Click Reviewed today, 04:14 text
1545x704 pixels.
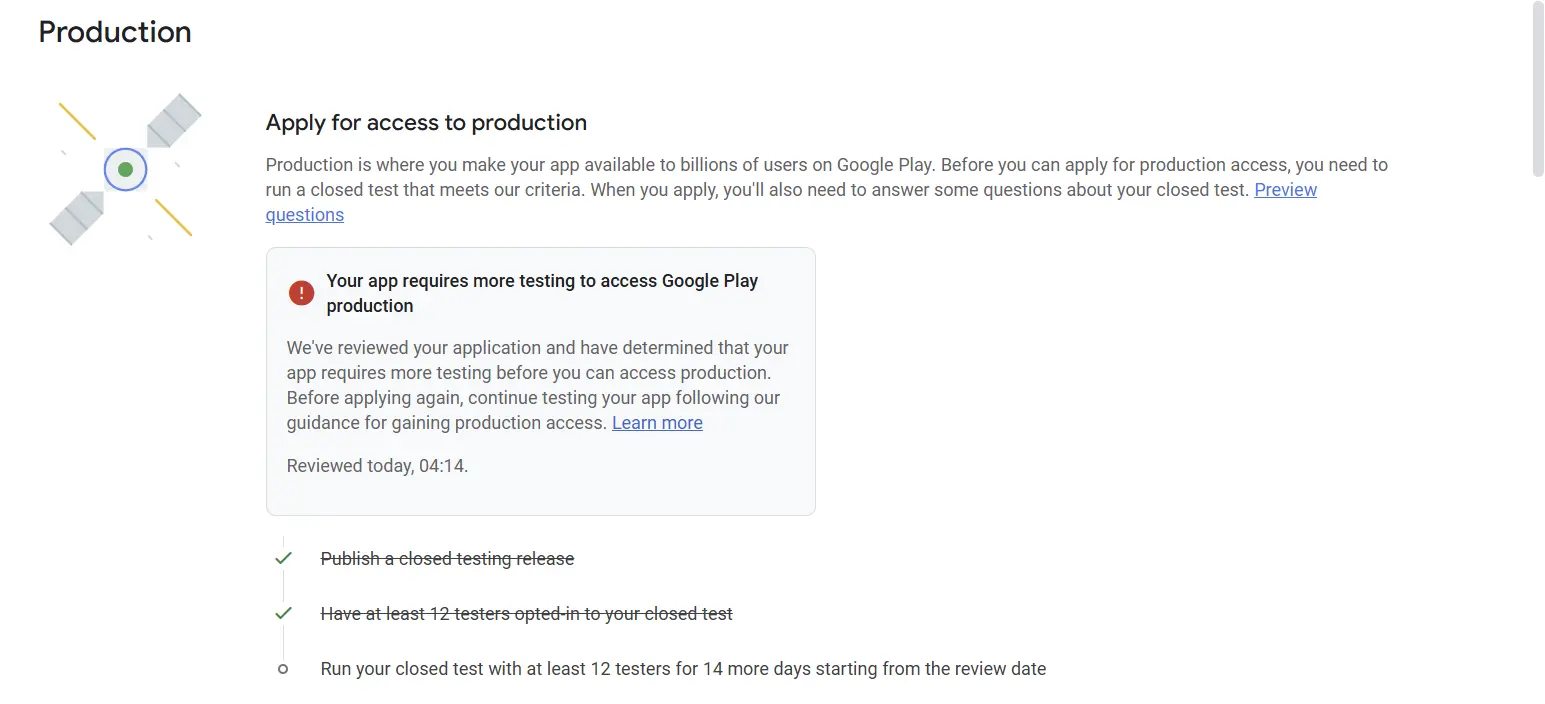377,465
